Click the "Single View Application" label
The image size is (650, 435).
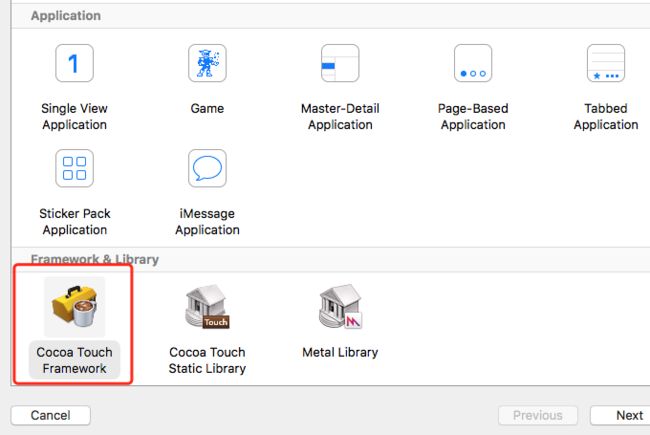tap(75, 117)
